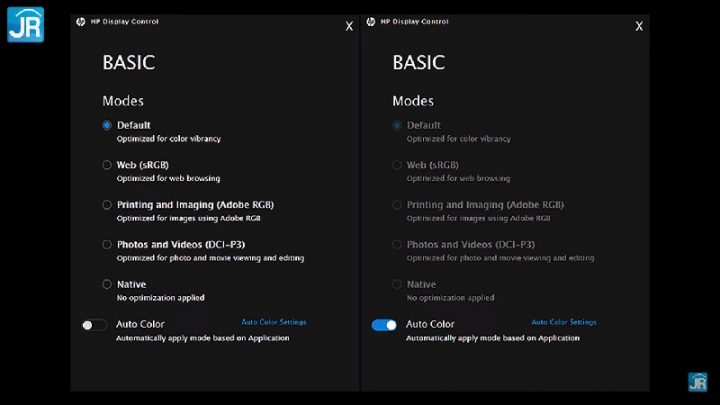720x405 pixels.
Task: Click the greyed-out Web (sRGB) radio in right window
Action: (397, 165)
